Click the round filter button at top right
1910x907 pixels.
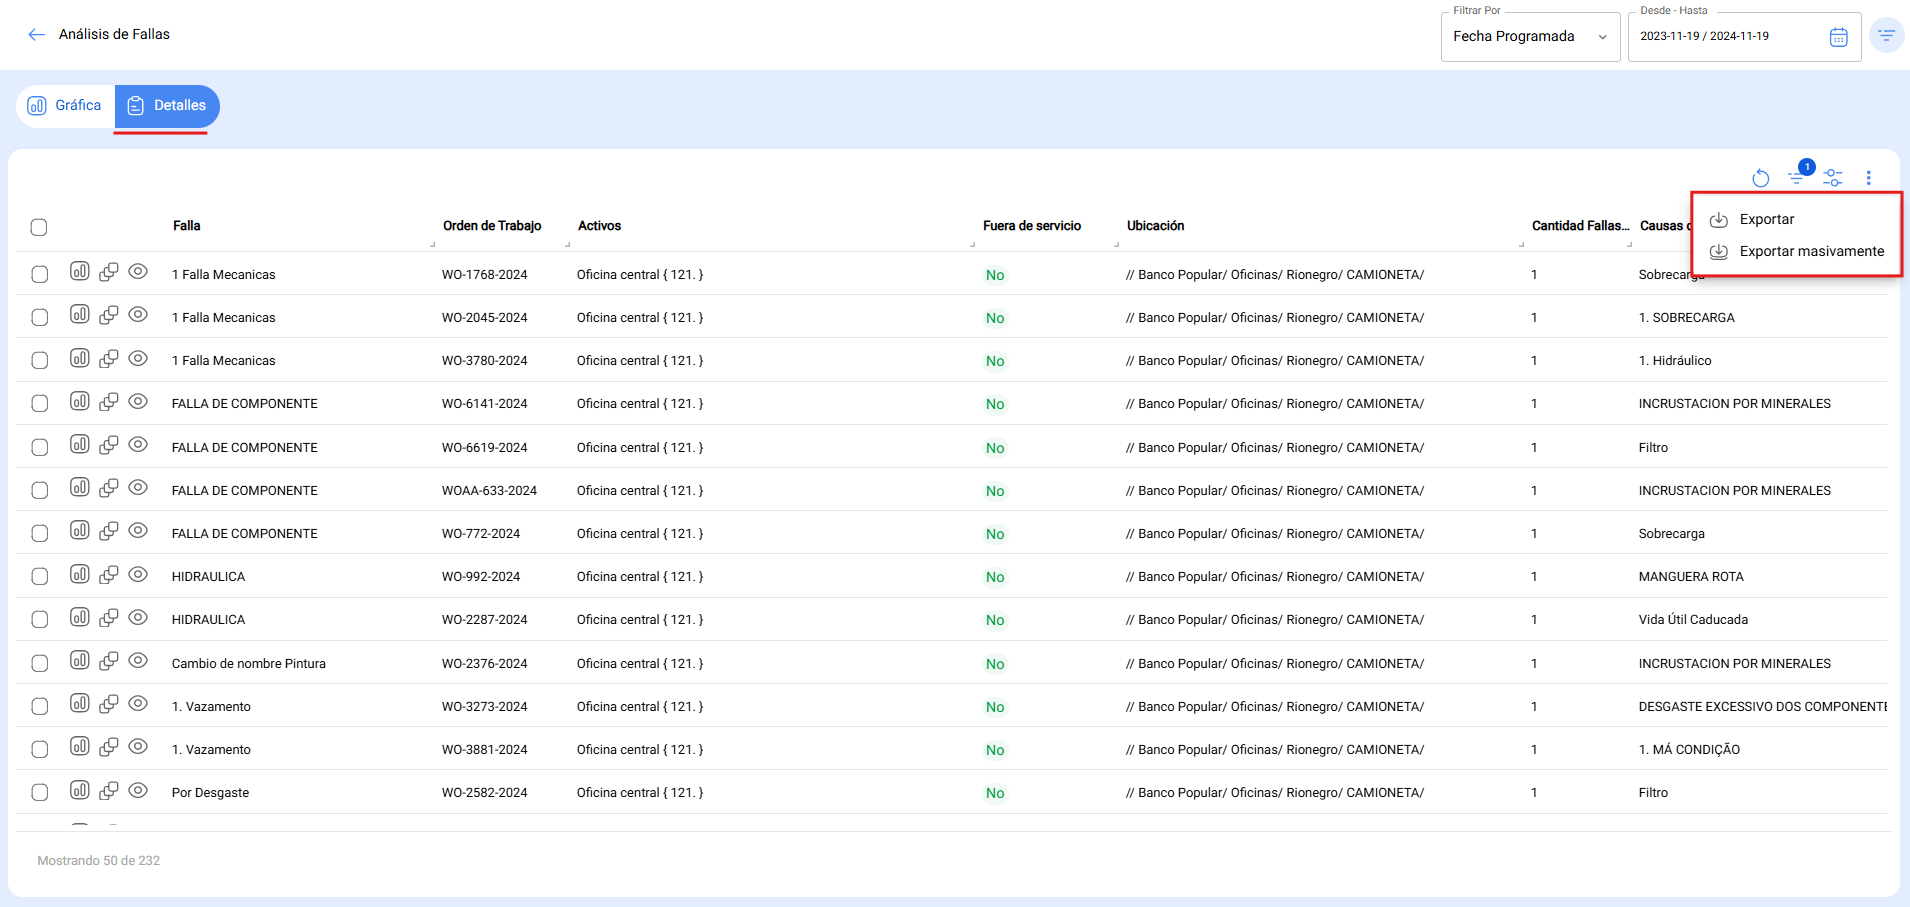pyautogui.click(x=1886, y=36)
